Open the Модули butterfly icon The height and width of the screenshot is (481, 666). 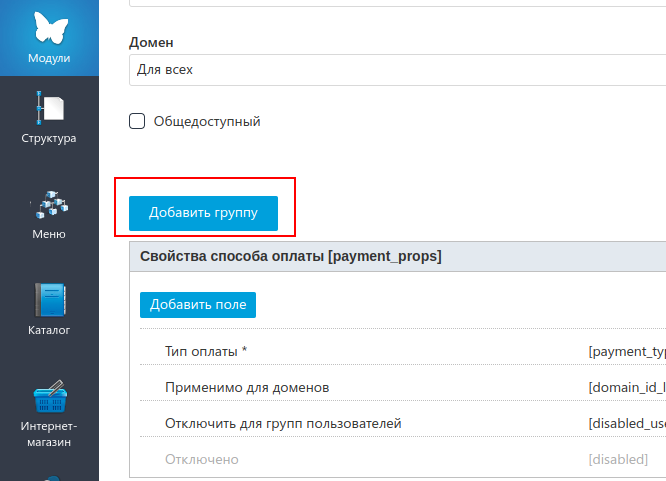[x=48, y=27]
